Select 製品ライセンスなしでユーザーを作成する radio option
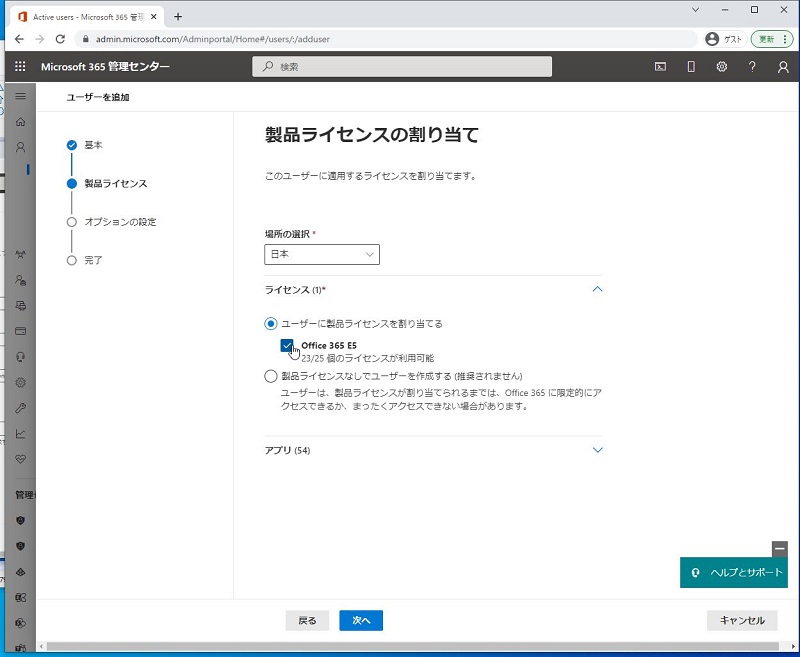800x657 pixels. click(x=270, y=376)
